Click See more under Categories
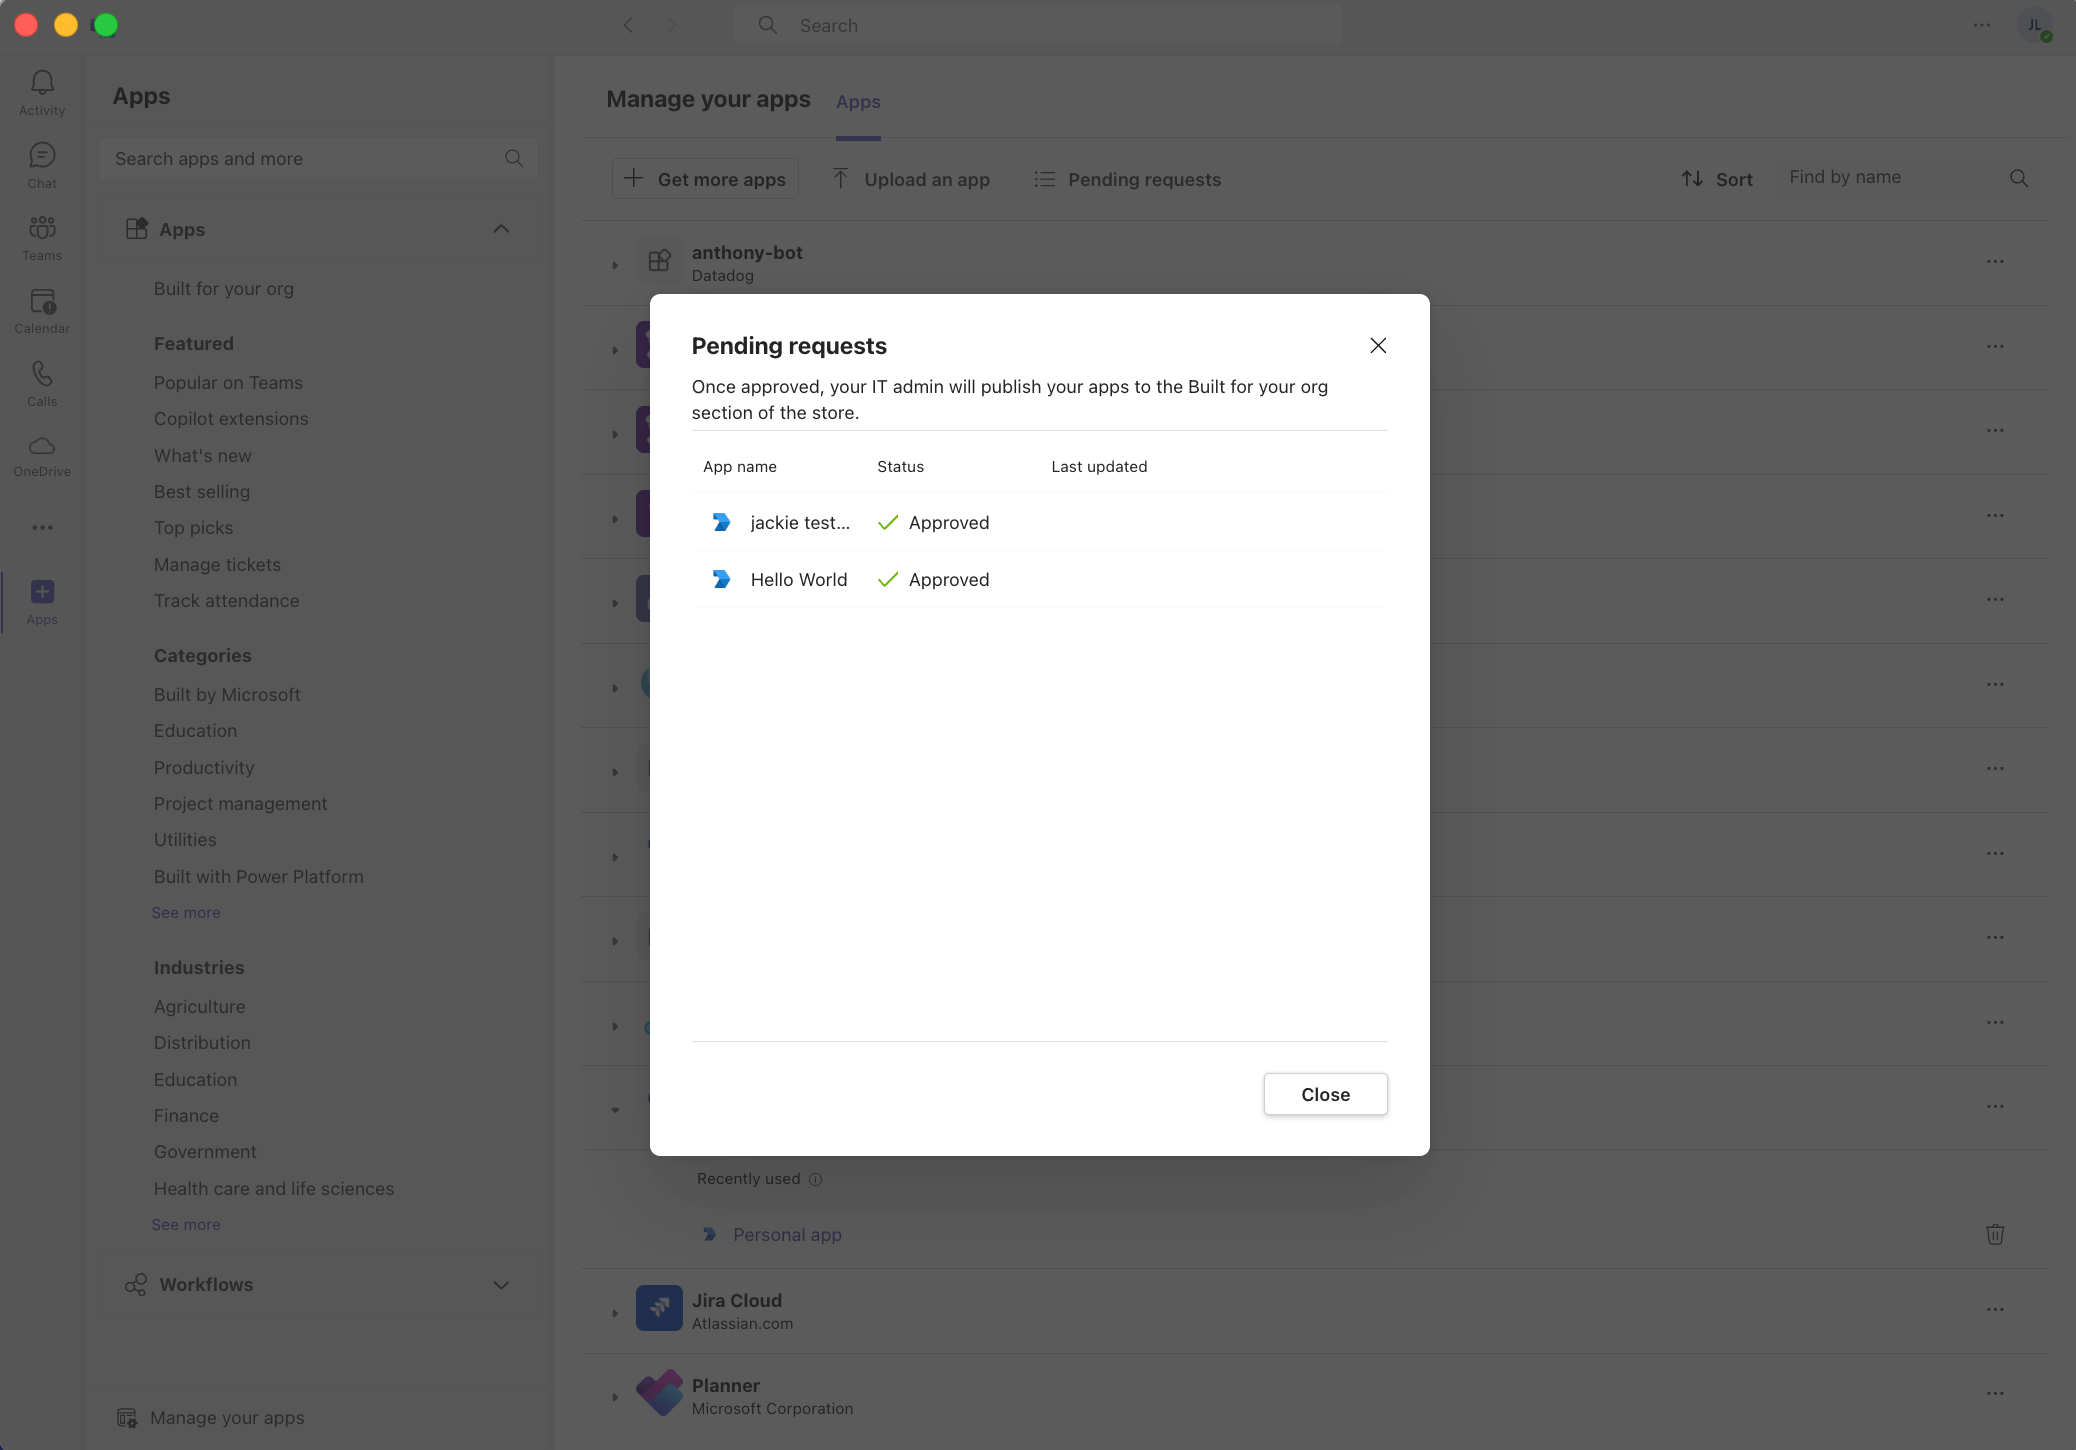Viewport: 2076px width, 1450px height. (x=186, y=912)
